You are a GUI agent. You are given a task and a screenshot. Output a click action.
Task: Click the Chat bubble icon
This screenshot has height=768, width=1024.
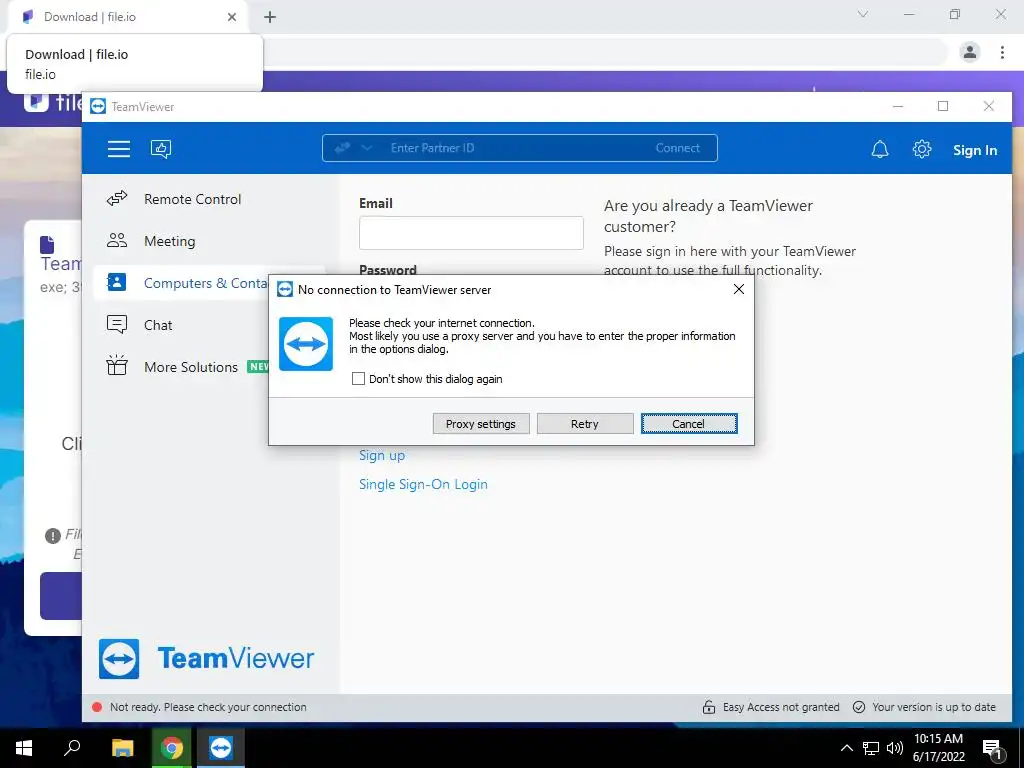(x=117, y=324)
